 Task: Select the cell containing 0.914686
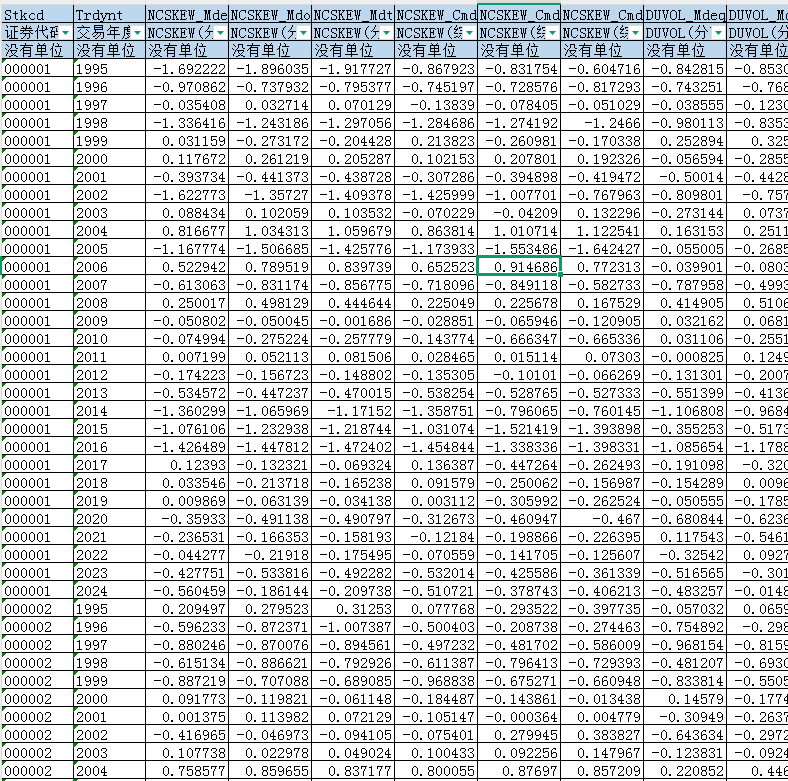click(x=519, y=266)
